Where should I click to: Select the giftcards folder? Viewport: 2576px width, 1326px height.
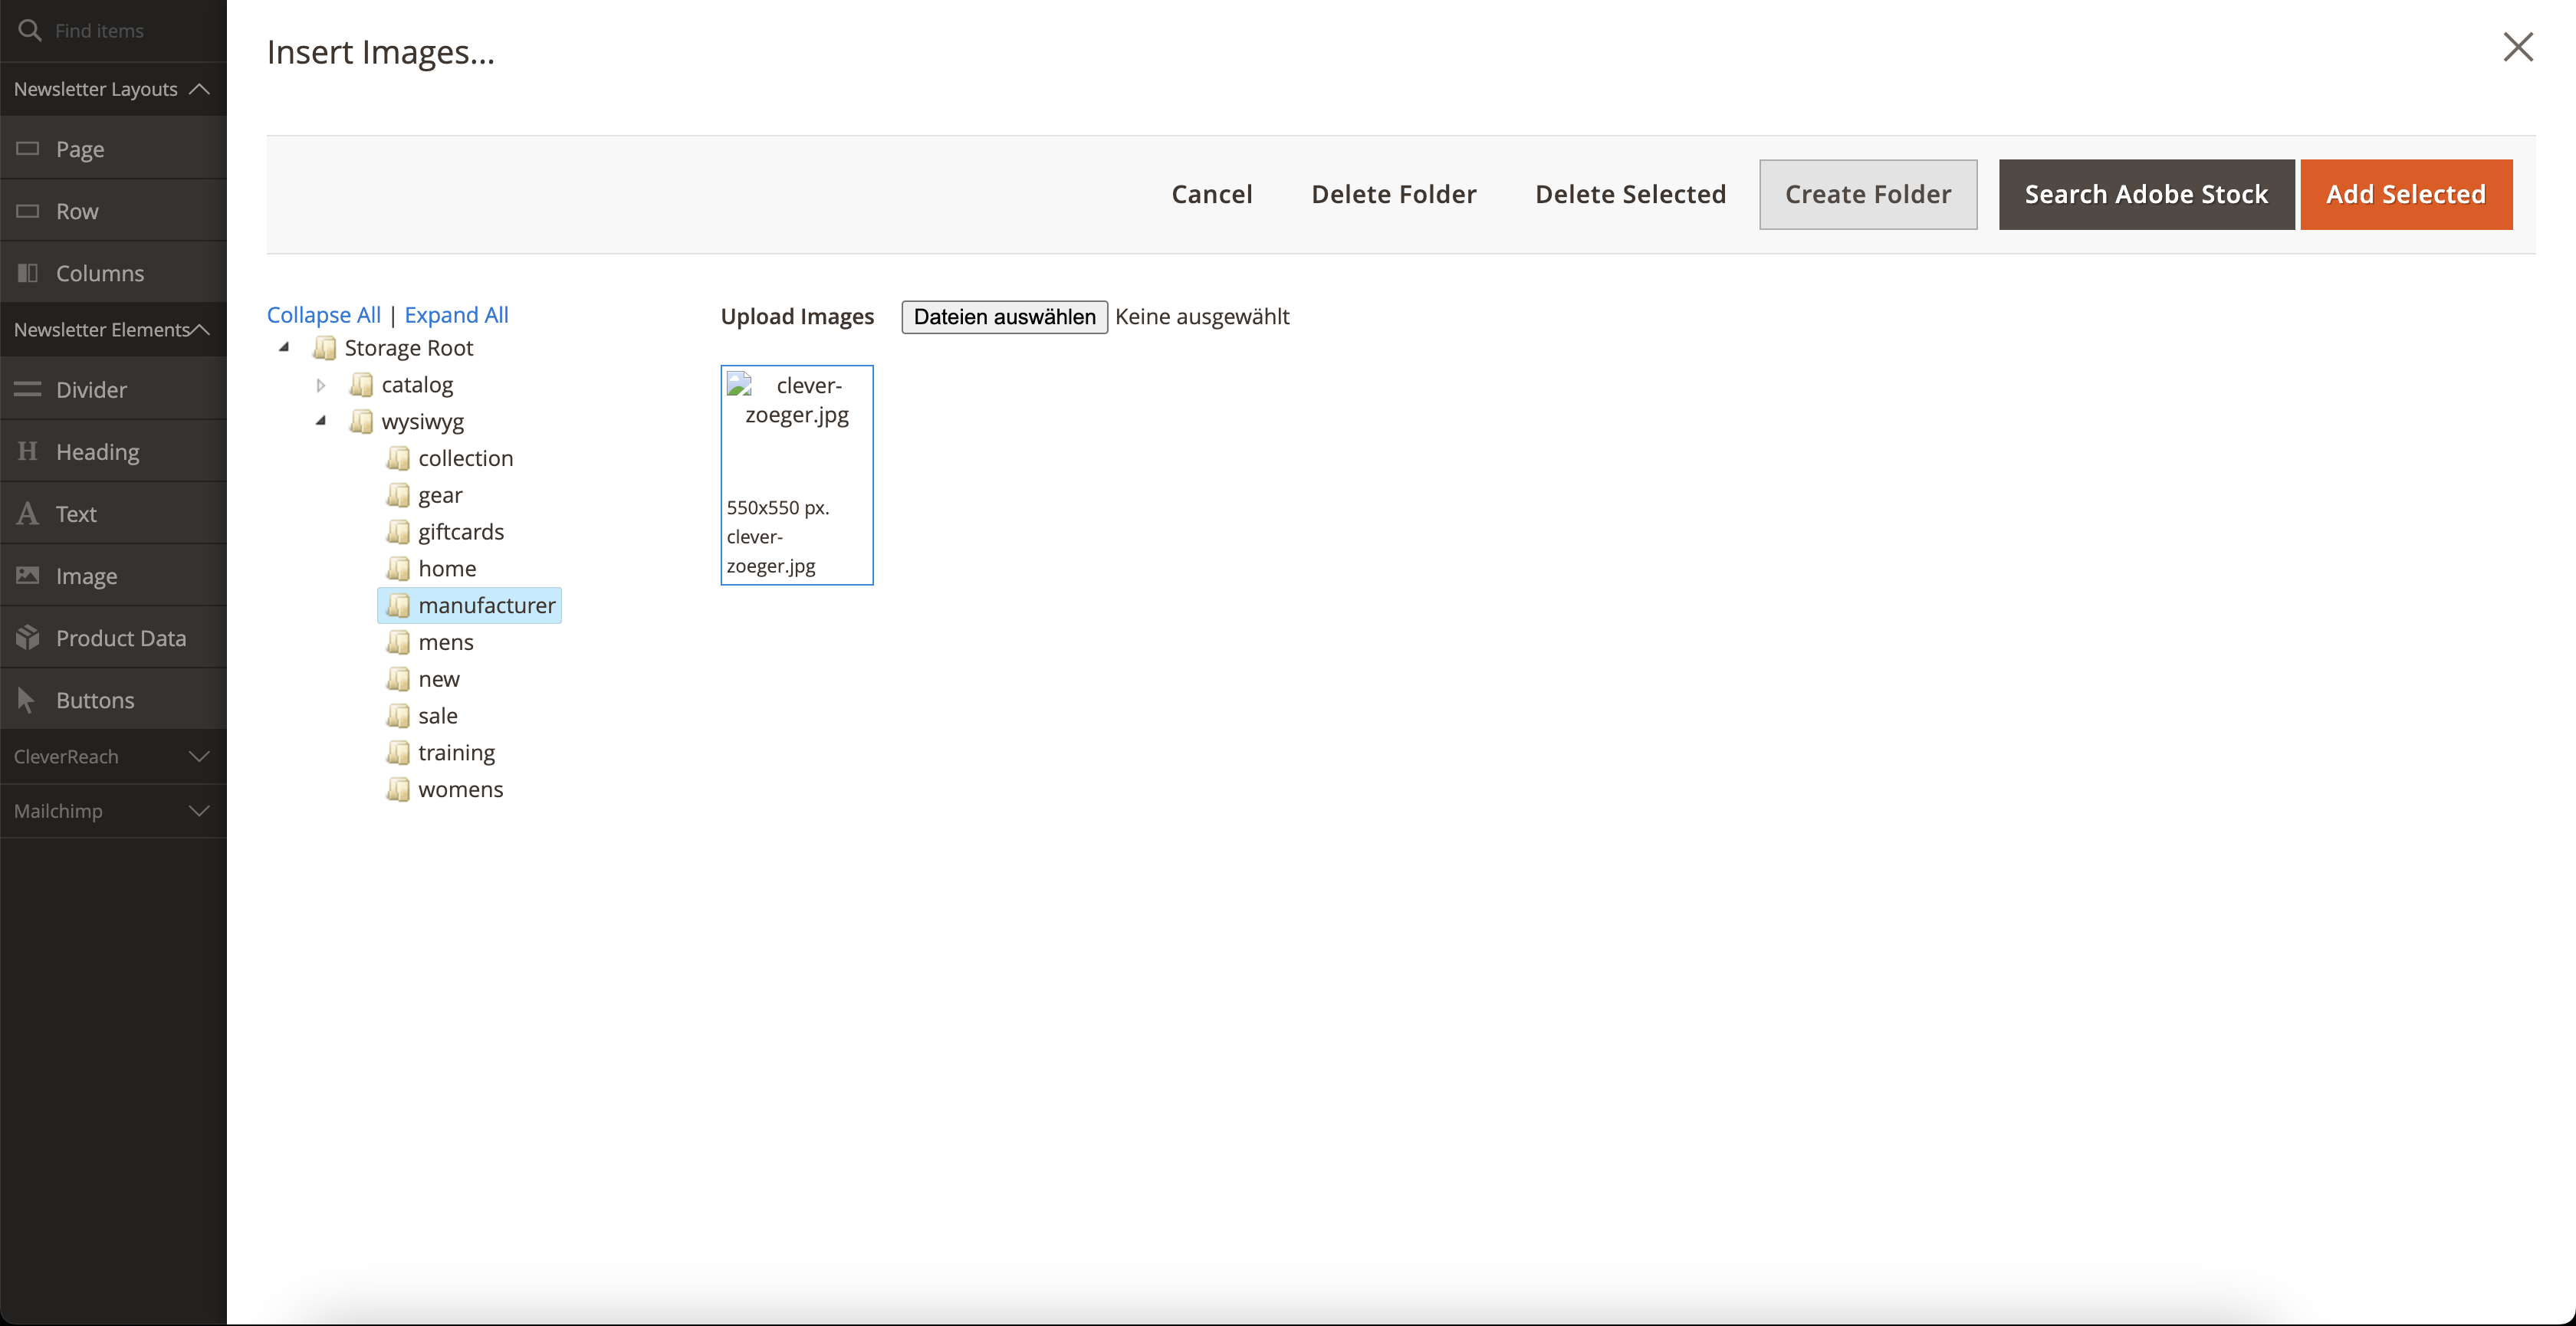[x=460, y=532]
